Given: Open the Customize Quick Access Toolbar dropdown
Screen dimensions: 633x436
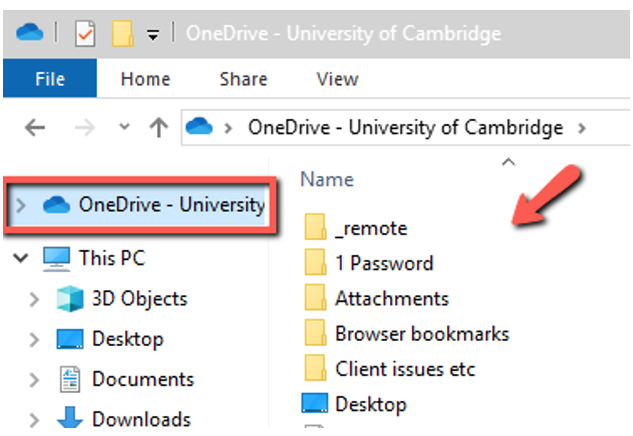Looking at the screenshot, I should [x=153, y=35].
